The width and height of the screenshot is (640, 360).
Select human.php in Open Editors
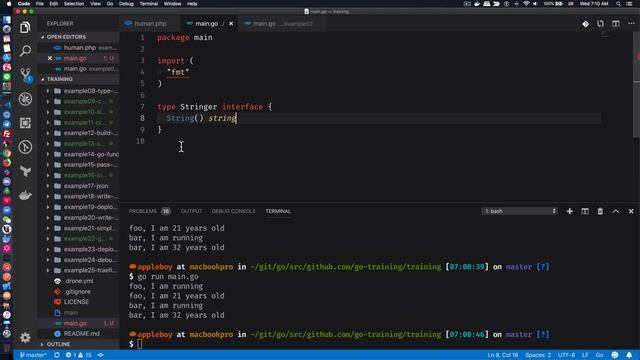80,48
